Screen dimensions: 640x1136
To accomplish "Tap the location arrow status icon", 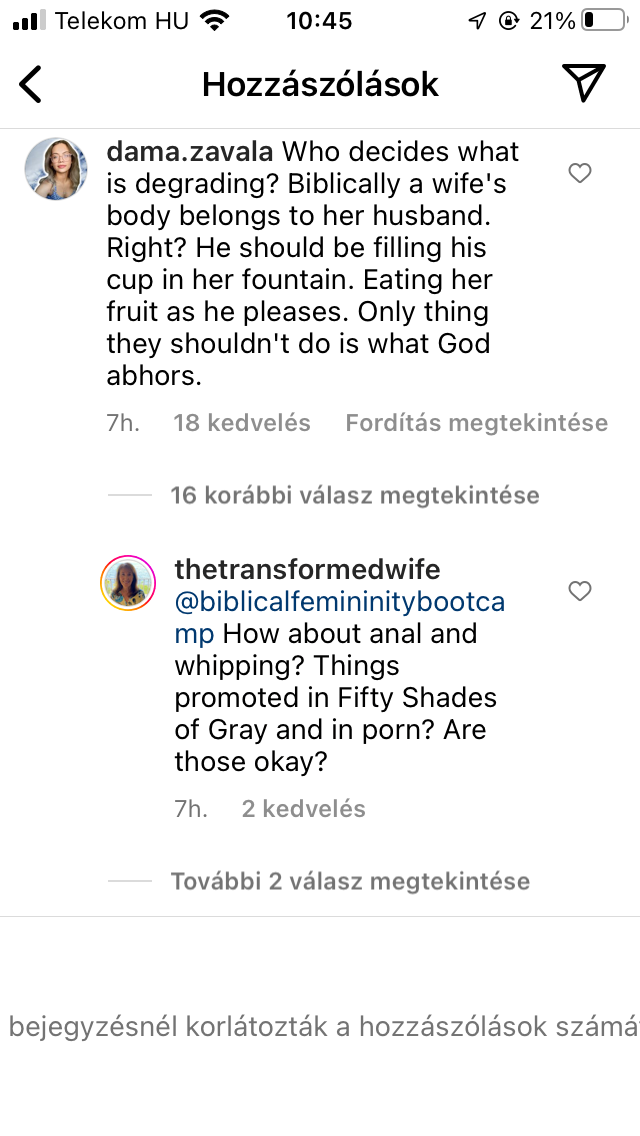I will click(477, 21).
